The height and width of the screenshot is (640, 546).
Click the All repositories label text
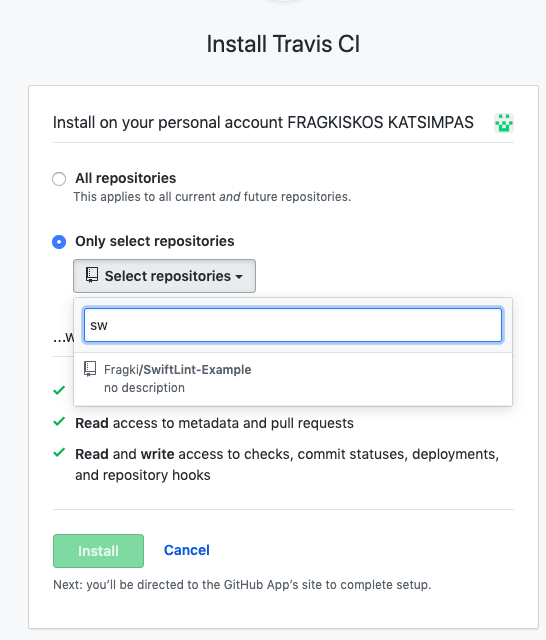tap(126, 178)
